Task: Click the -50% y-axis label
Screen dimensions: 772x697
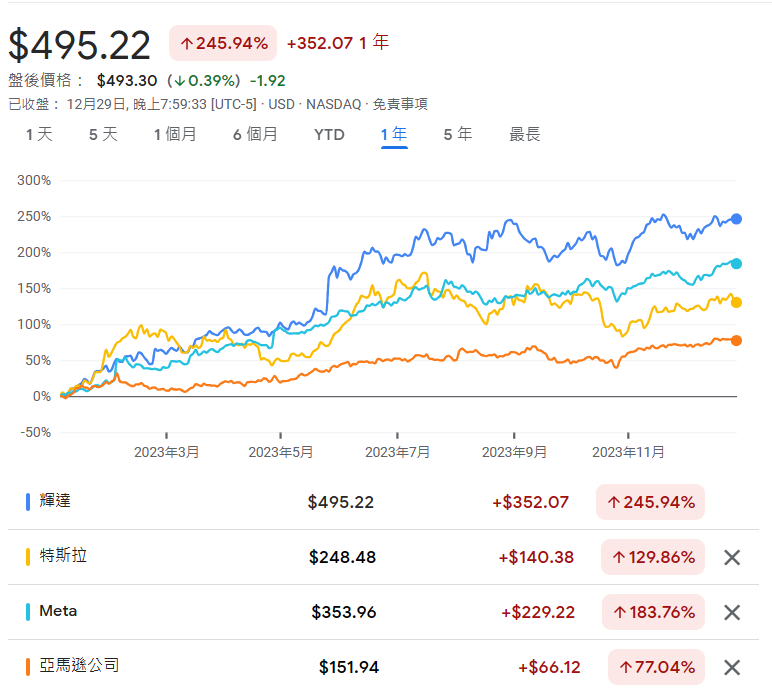Action: point(35,432)
